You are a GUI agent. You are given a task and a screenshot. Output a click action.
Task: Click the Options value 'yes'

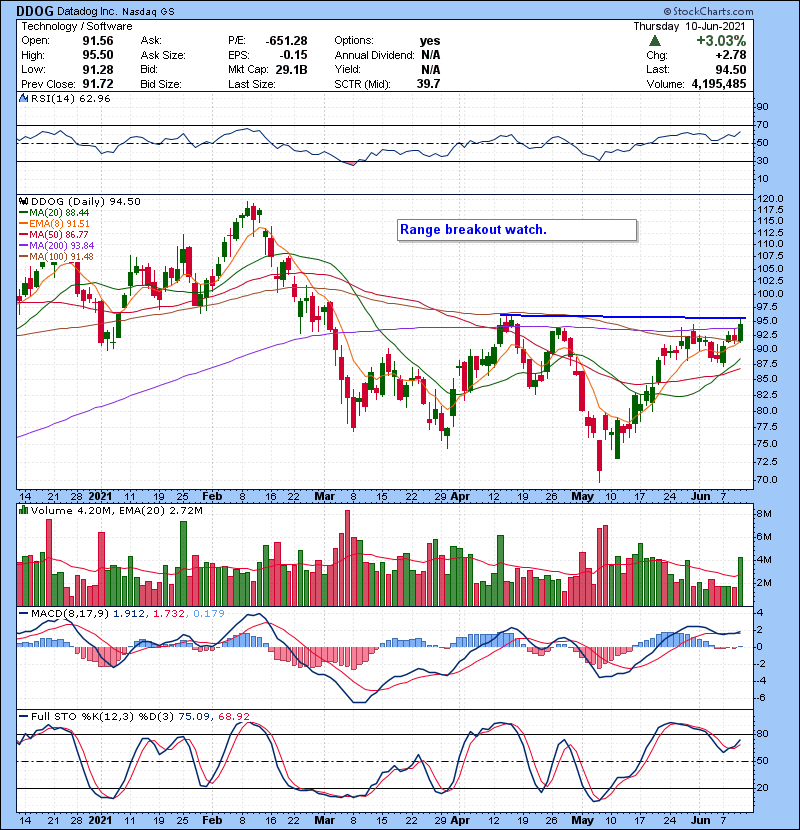point(429,41)
